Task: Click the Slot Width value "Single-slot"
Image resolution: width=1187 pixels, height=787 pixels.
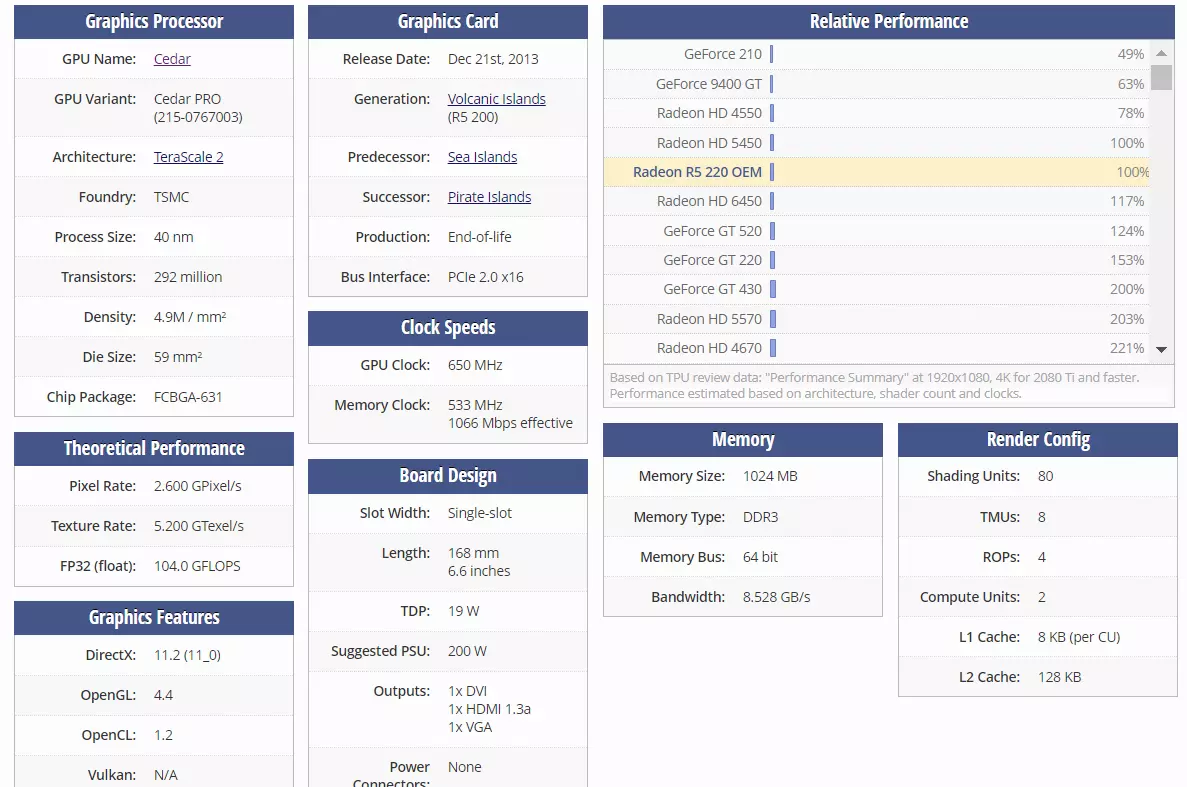Action: point(479,513)
